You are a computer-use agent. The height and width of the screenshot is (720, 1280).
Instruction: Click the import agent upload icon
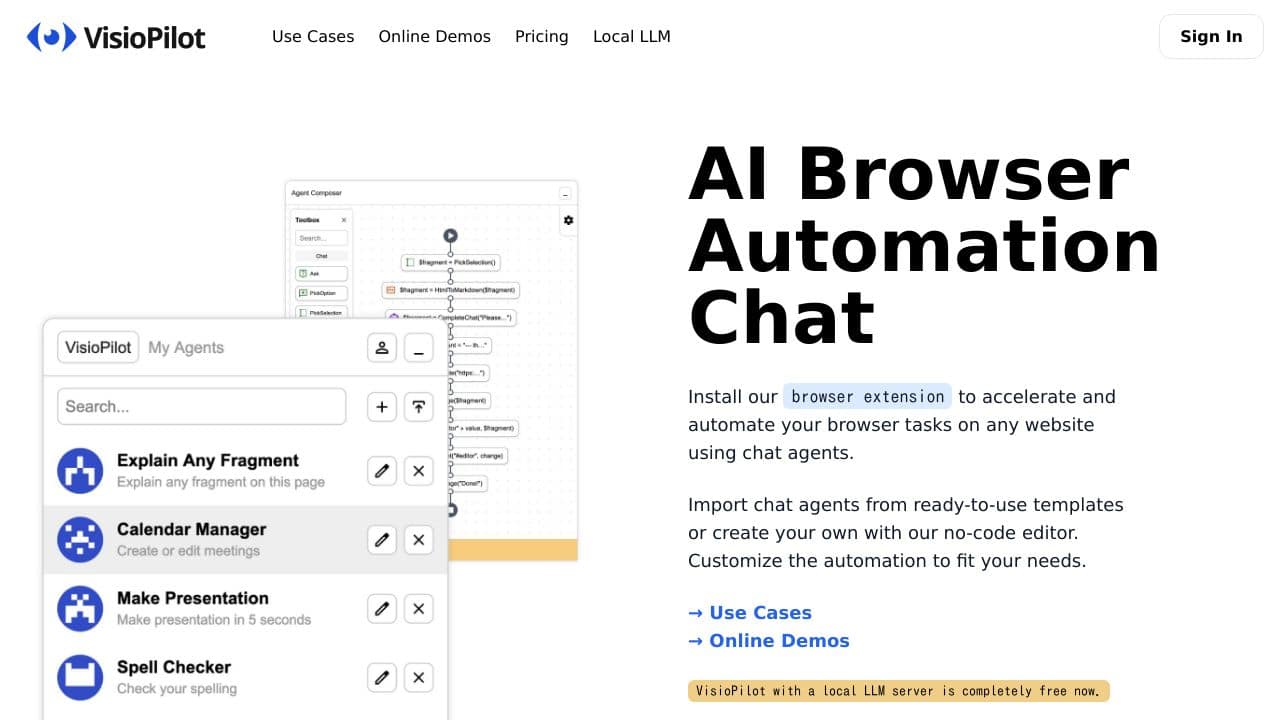pos(418,407)
